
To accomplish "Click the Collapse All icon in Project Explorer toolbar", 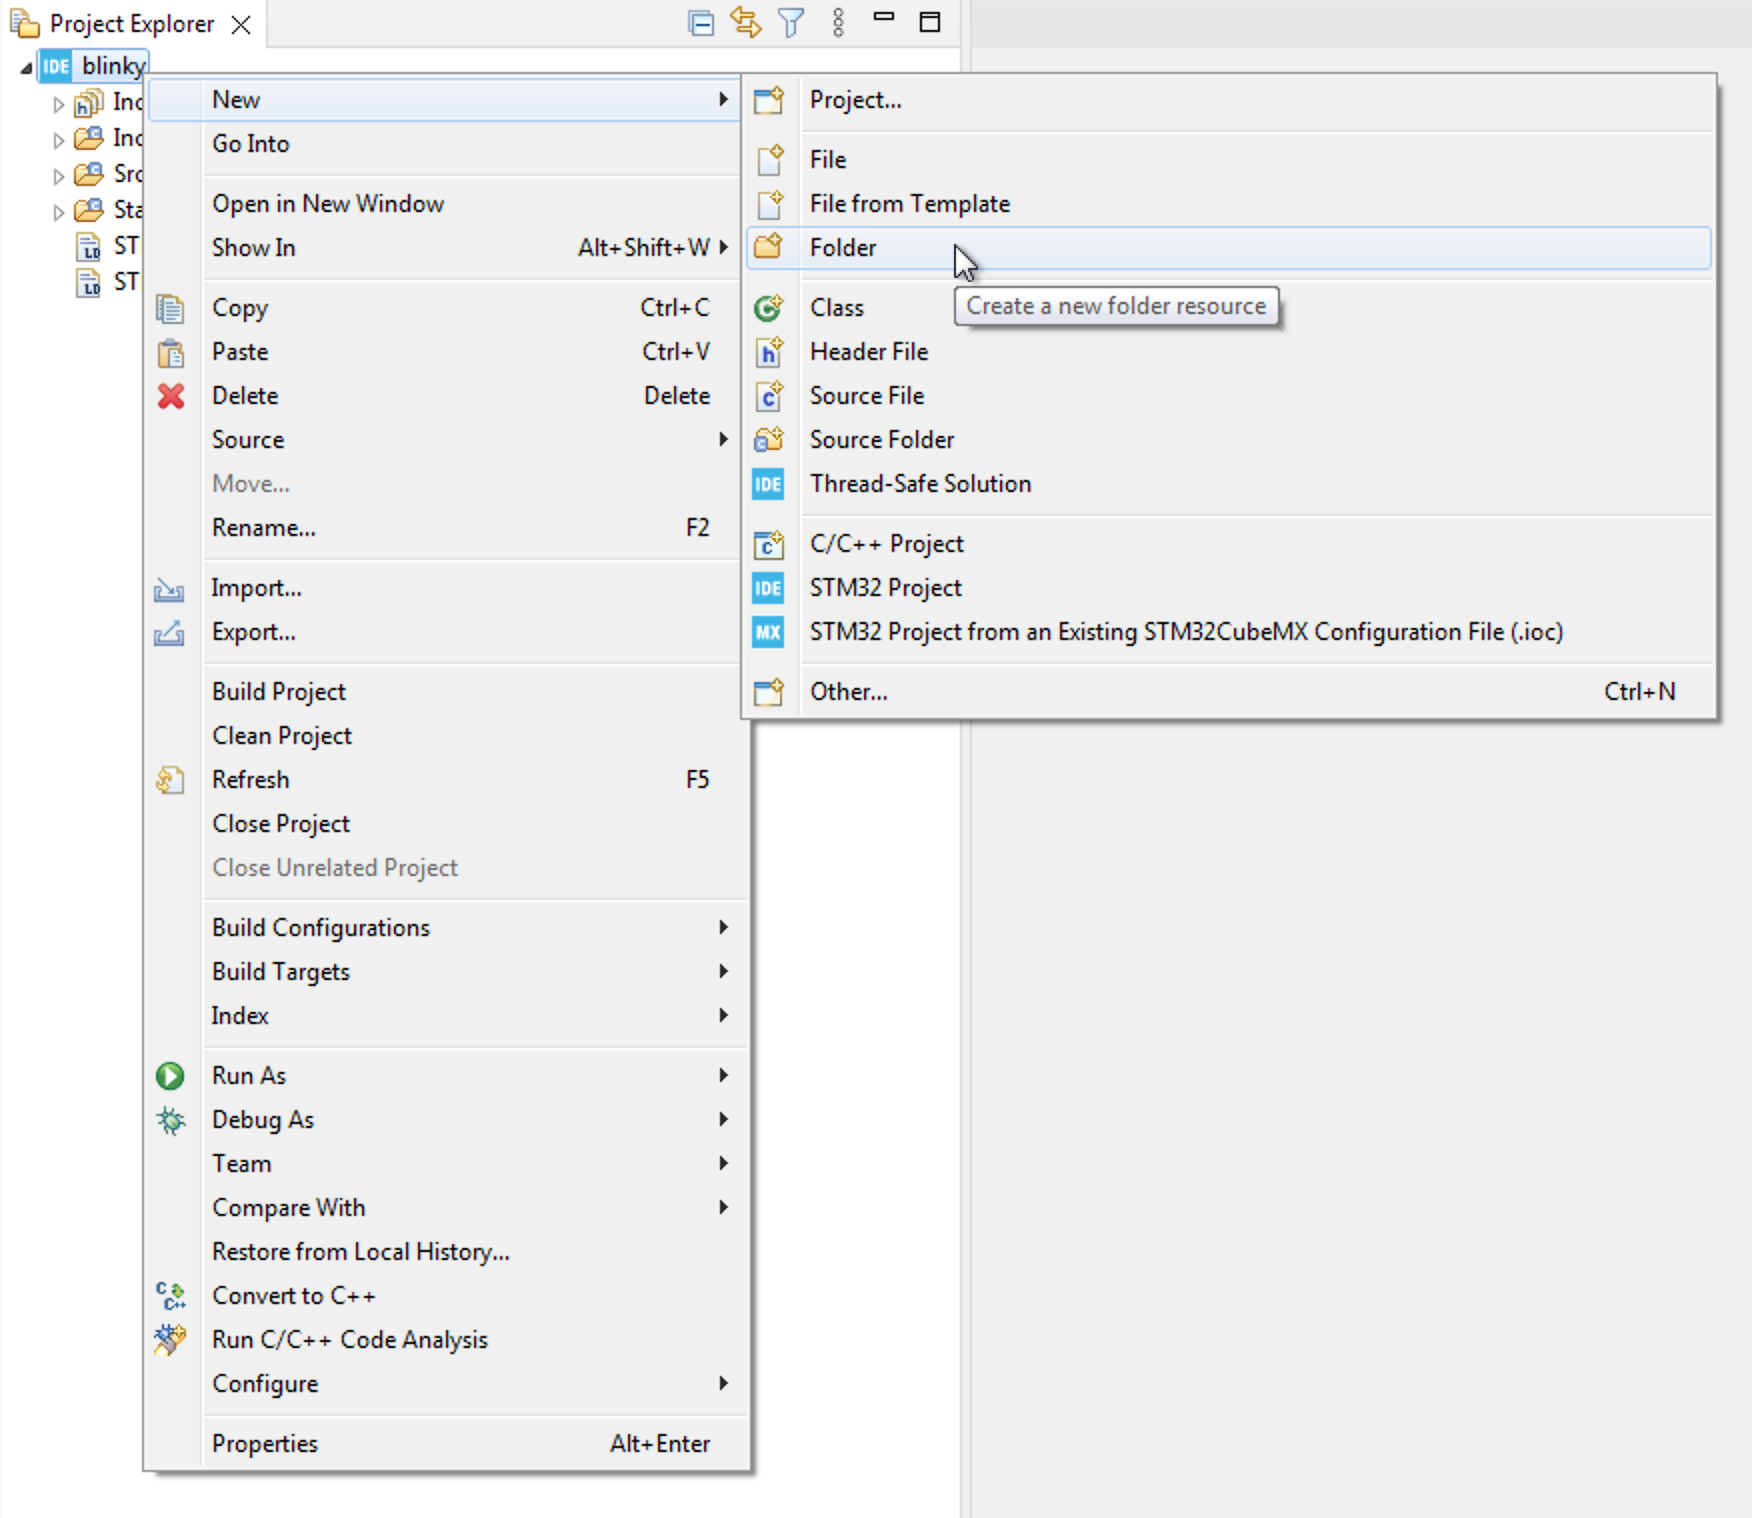I will (700, 22).
